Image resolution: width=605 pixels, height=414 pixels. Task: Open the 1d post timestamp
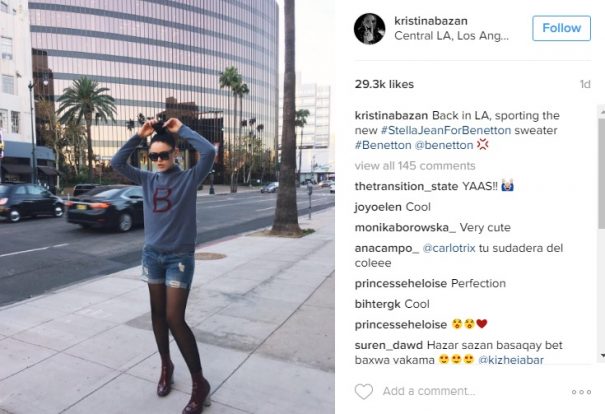[585, 84]
